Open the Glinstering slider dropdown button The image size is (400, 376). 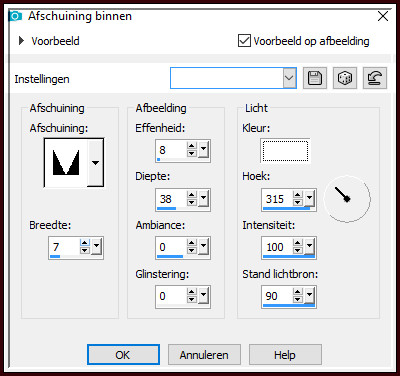point(203,295)
